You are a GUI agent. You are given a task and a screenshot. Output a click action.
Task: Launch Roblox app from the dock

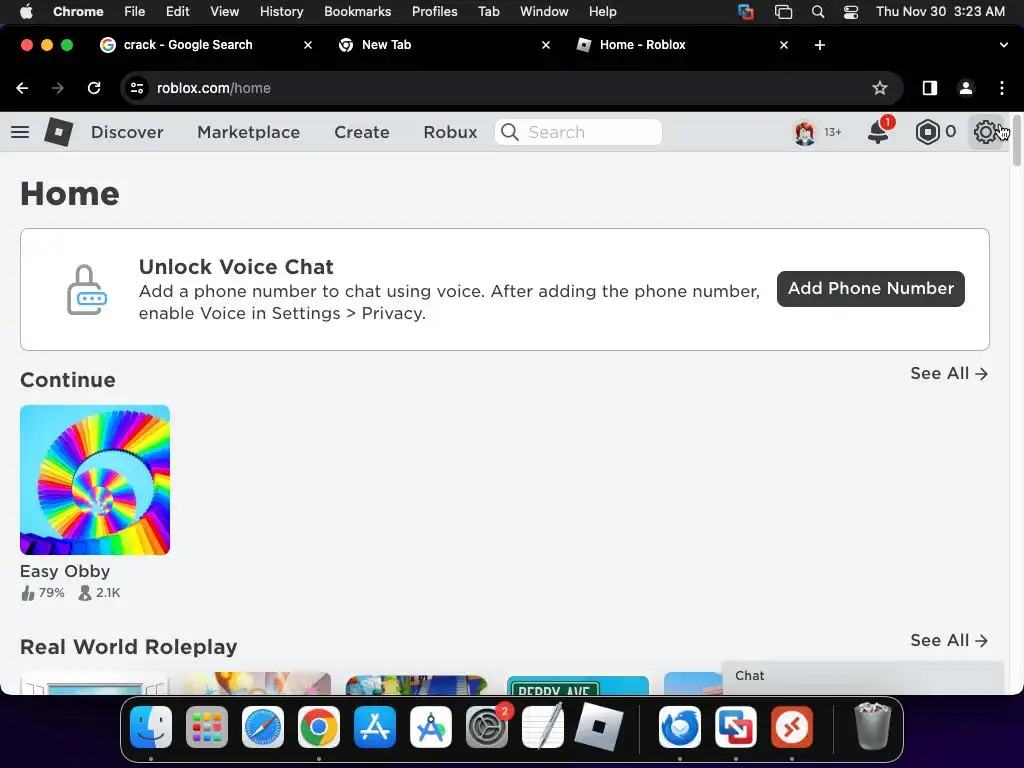tap(599, 727)
